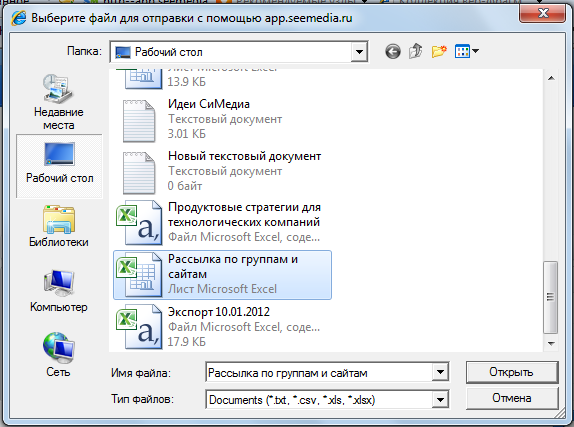Viewport: 574px width, 427px height.
Task: Go back to the previous folder
Action: [393, 52]
